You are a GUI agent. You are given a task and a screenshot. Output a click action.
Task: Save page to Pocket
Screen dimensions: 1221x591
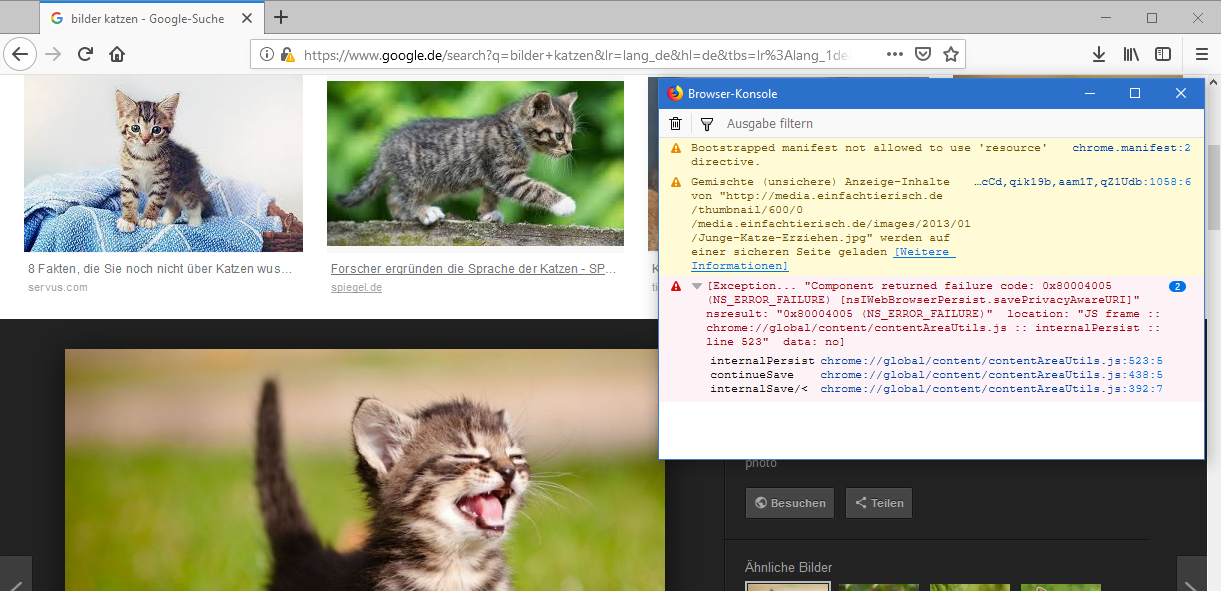(924, 54)
